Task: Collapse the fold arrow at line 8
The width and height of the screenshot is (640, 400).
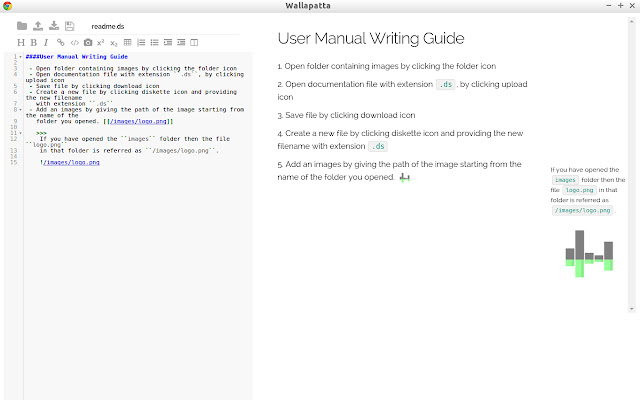Action: [21, 109]
